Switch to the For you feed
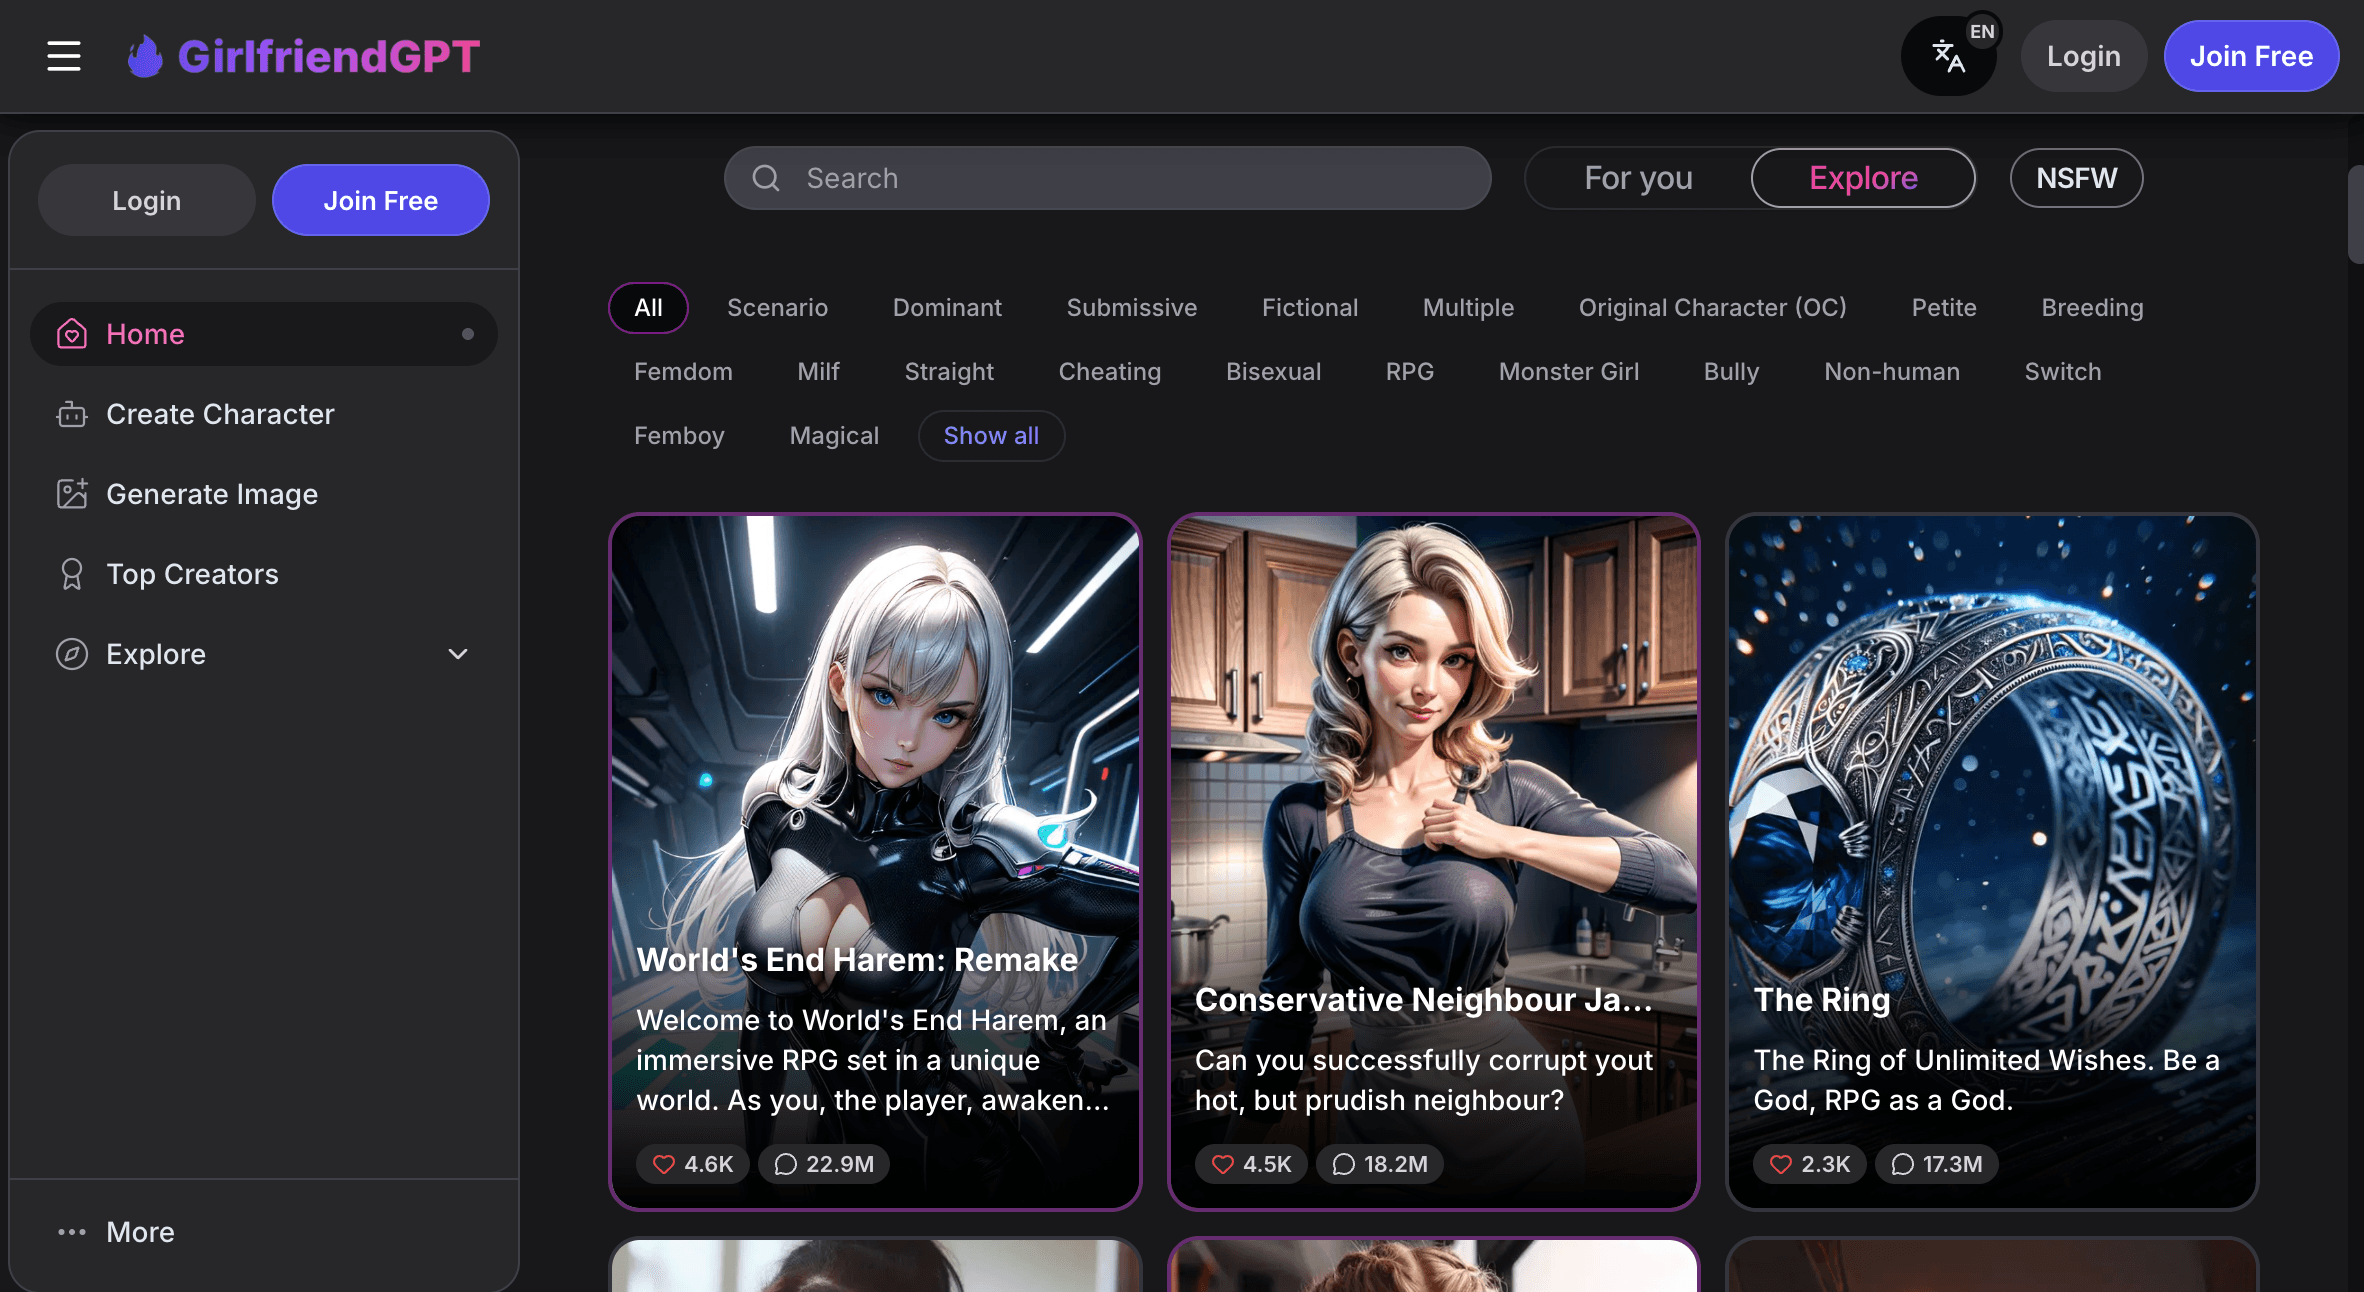This screenshot has height=1292, width=2364. point(1638,178)
